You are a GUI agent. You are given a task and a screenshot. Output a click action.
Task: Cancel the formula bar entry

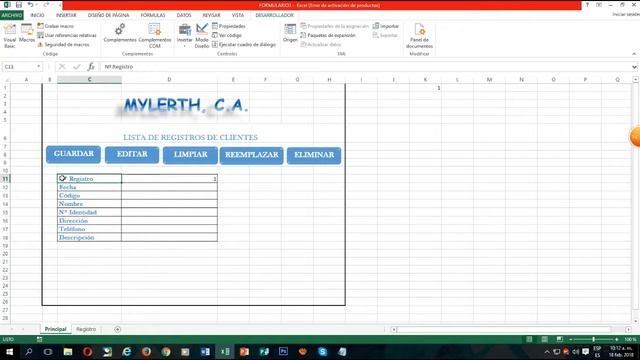click(62, 67)
